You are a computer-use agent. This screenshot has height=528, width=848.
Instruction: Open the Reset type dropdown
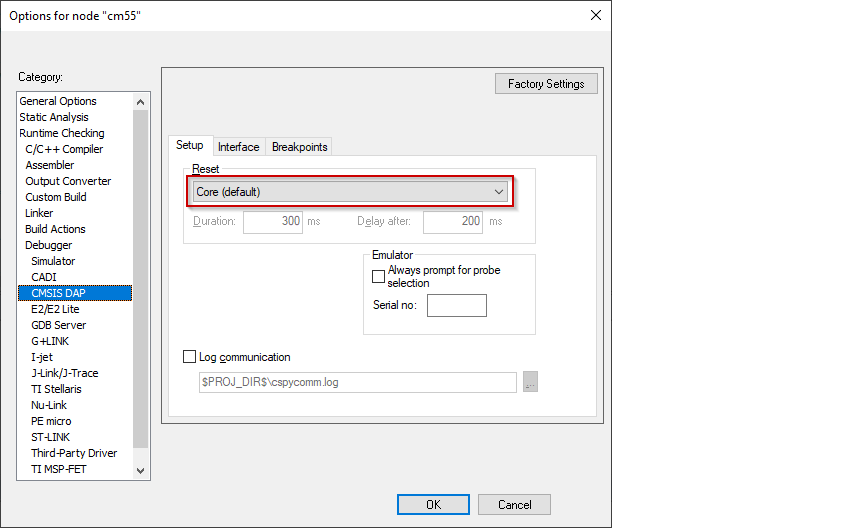point(350,191)
